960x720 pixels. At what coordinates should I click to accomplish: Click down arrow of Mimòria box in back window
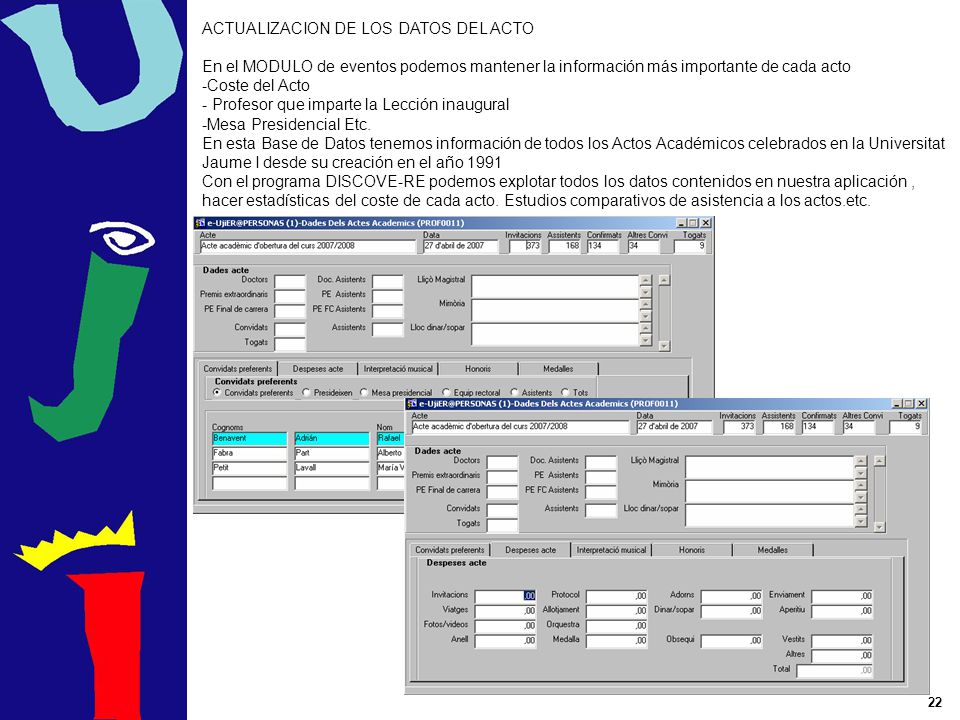pos(645,316)
